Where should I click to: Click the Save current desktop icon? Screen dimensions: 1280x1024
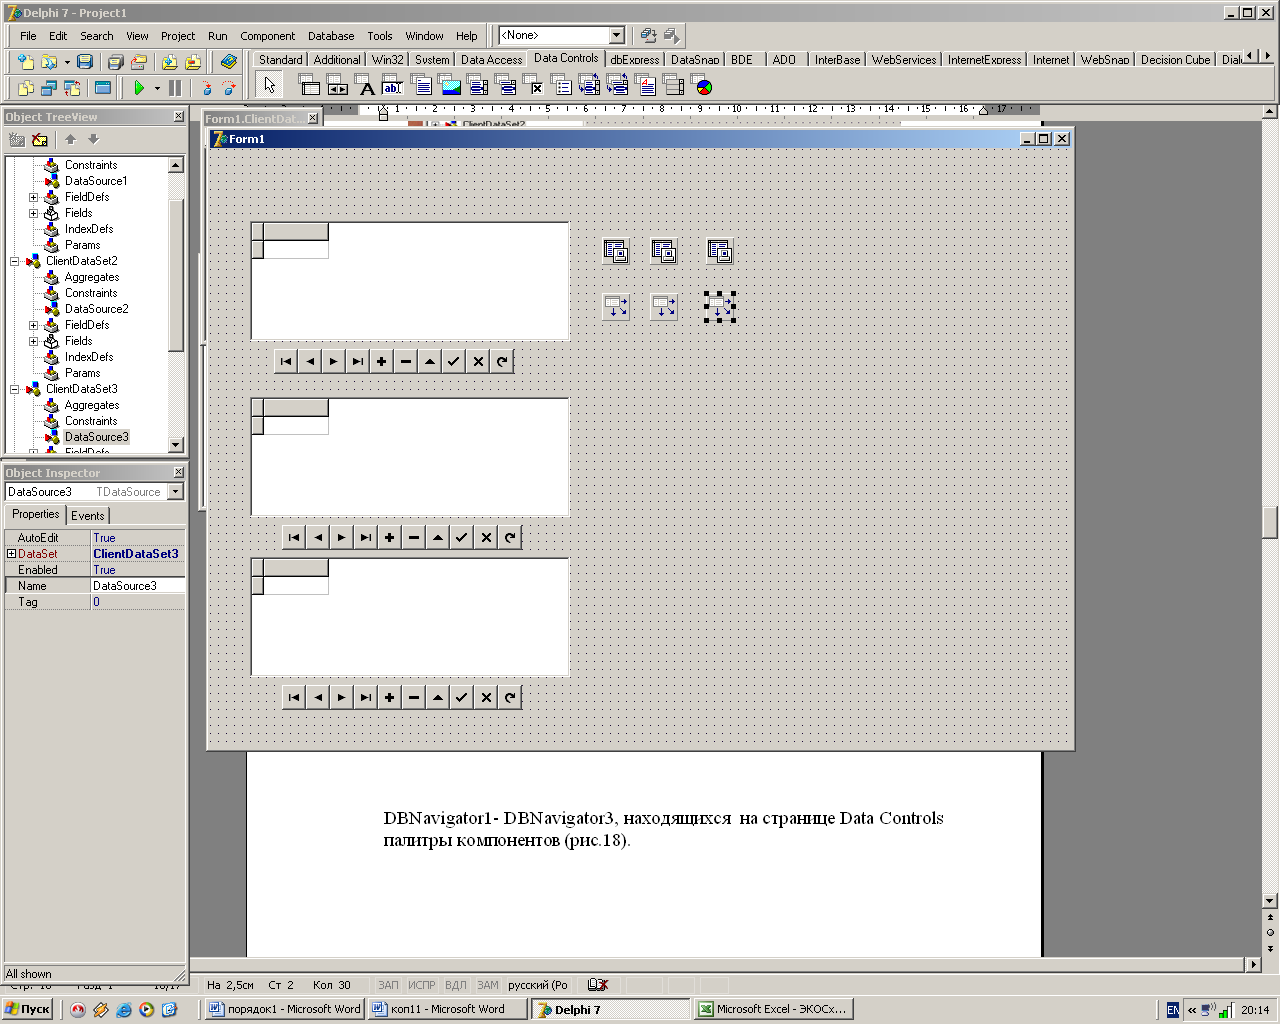coord(648,36)
